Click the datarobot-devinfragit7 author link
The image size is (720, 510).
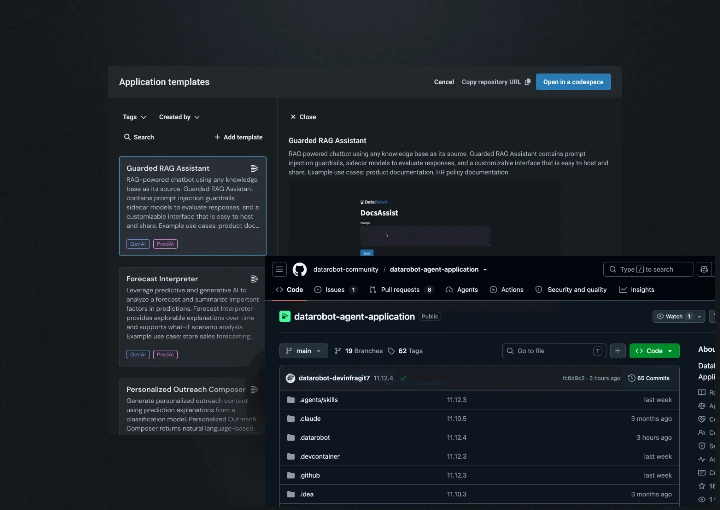click(334, 378)
